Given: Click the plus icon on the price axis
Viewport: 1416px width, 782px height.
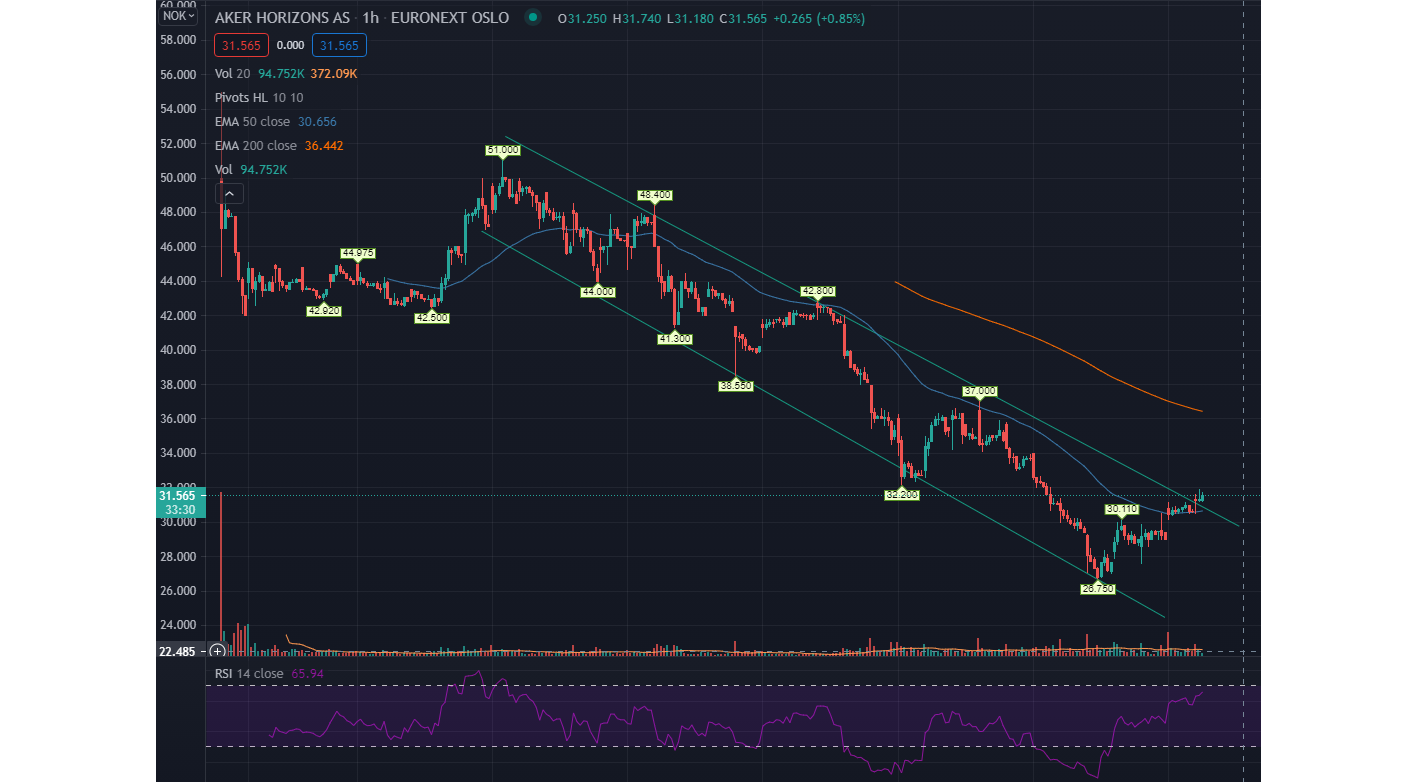Looking at the screenshot, I should (x=217, y=651).
